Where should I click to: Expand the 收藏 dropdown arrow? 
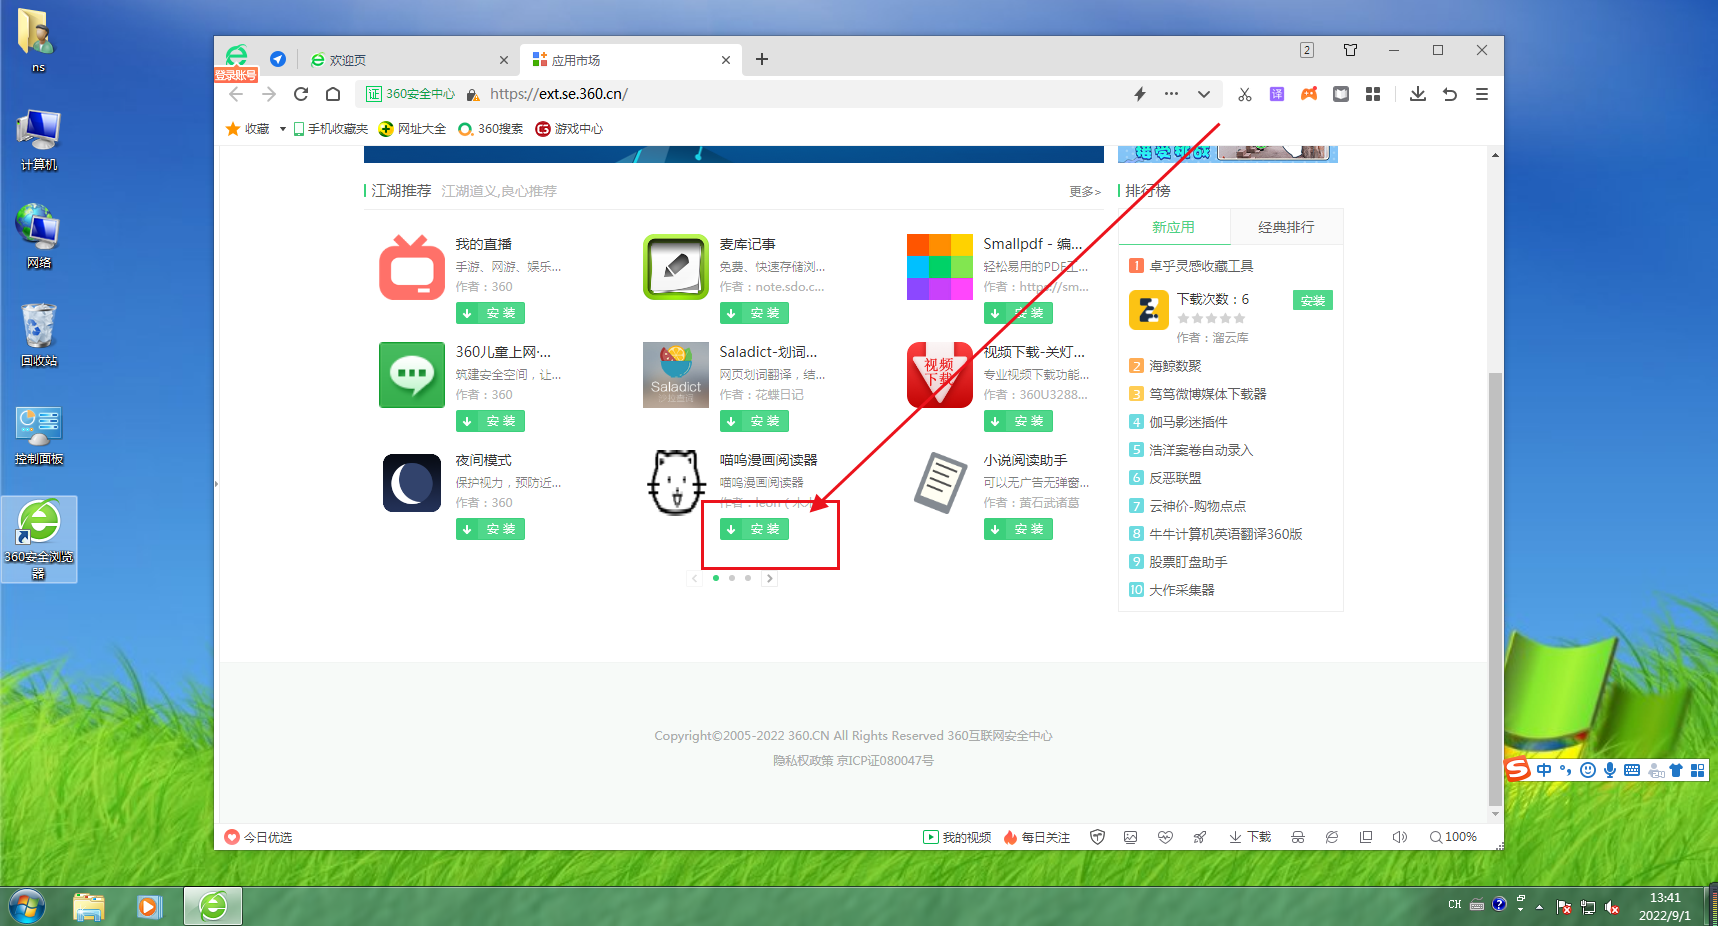pos(283,129)
